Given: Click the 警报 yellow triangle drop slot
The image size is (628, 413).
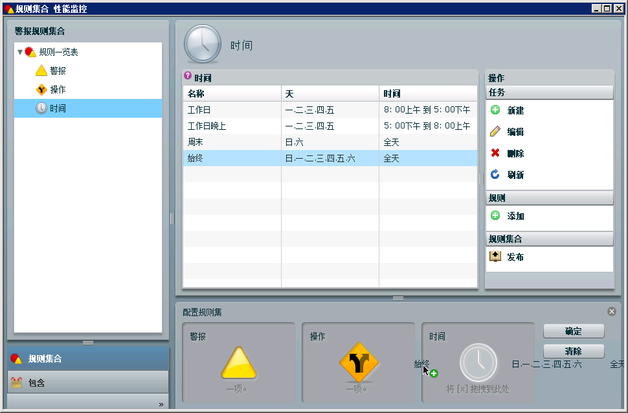Looking at the screenshot, I should coord(239,363).
